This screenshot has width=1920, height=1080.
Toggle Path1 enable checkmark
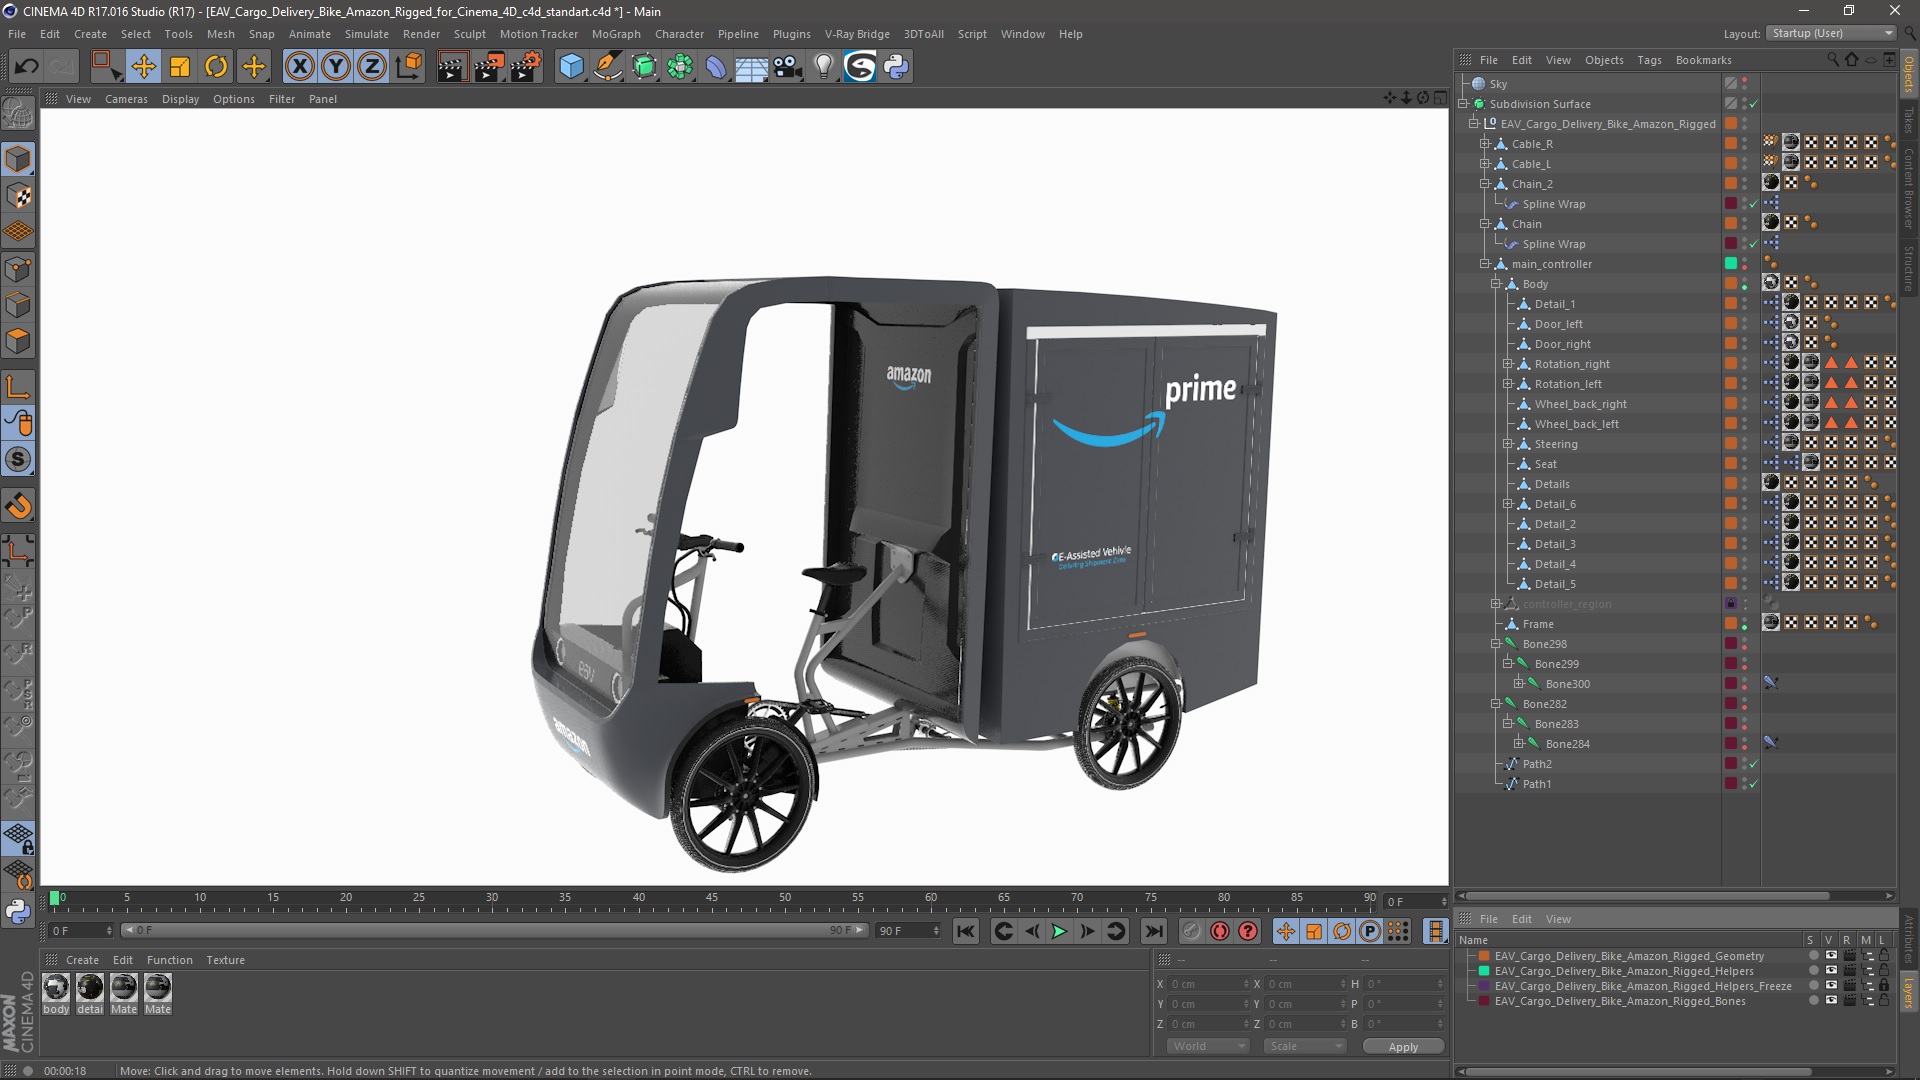tap(1753, 784)
